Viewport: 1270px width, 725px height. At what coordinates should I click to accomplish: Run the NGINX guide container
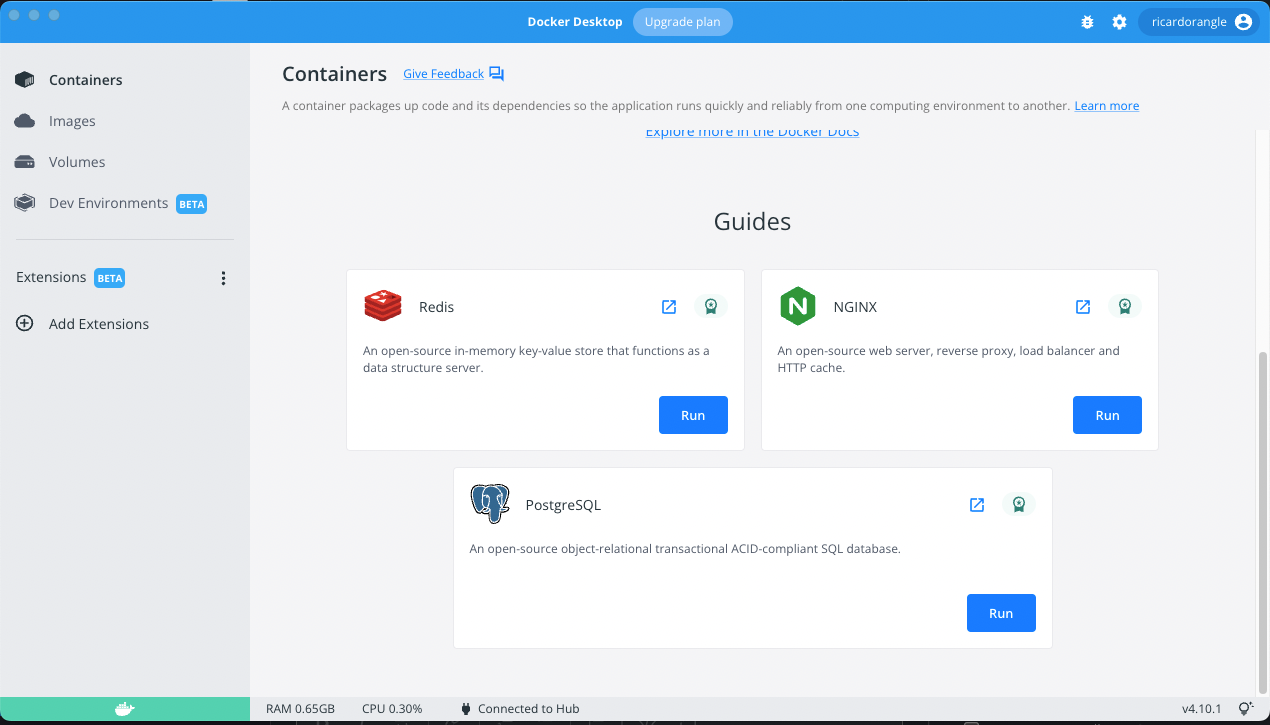click(1107, 415)
